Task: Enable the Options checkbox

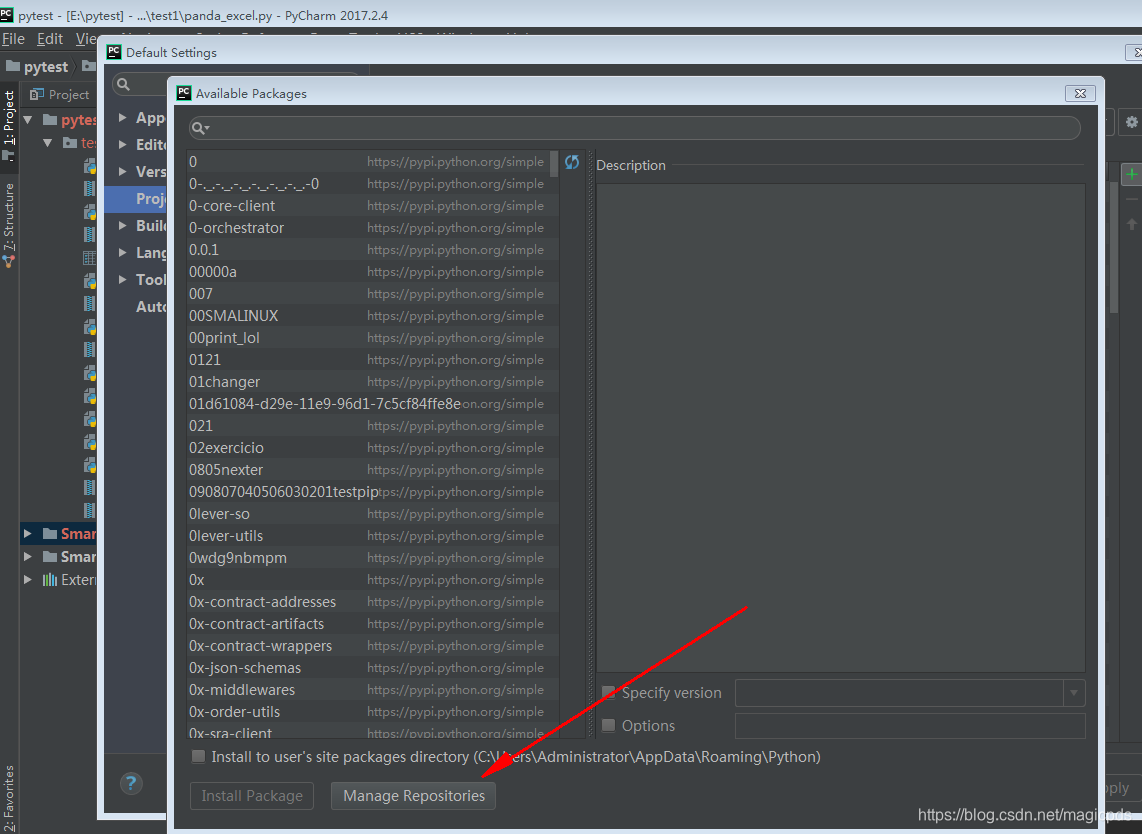Action: [x=608, y=725]
